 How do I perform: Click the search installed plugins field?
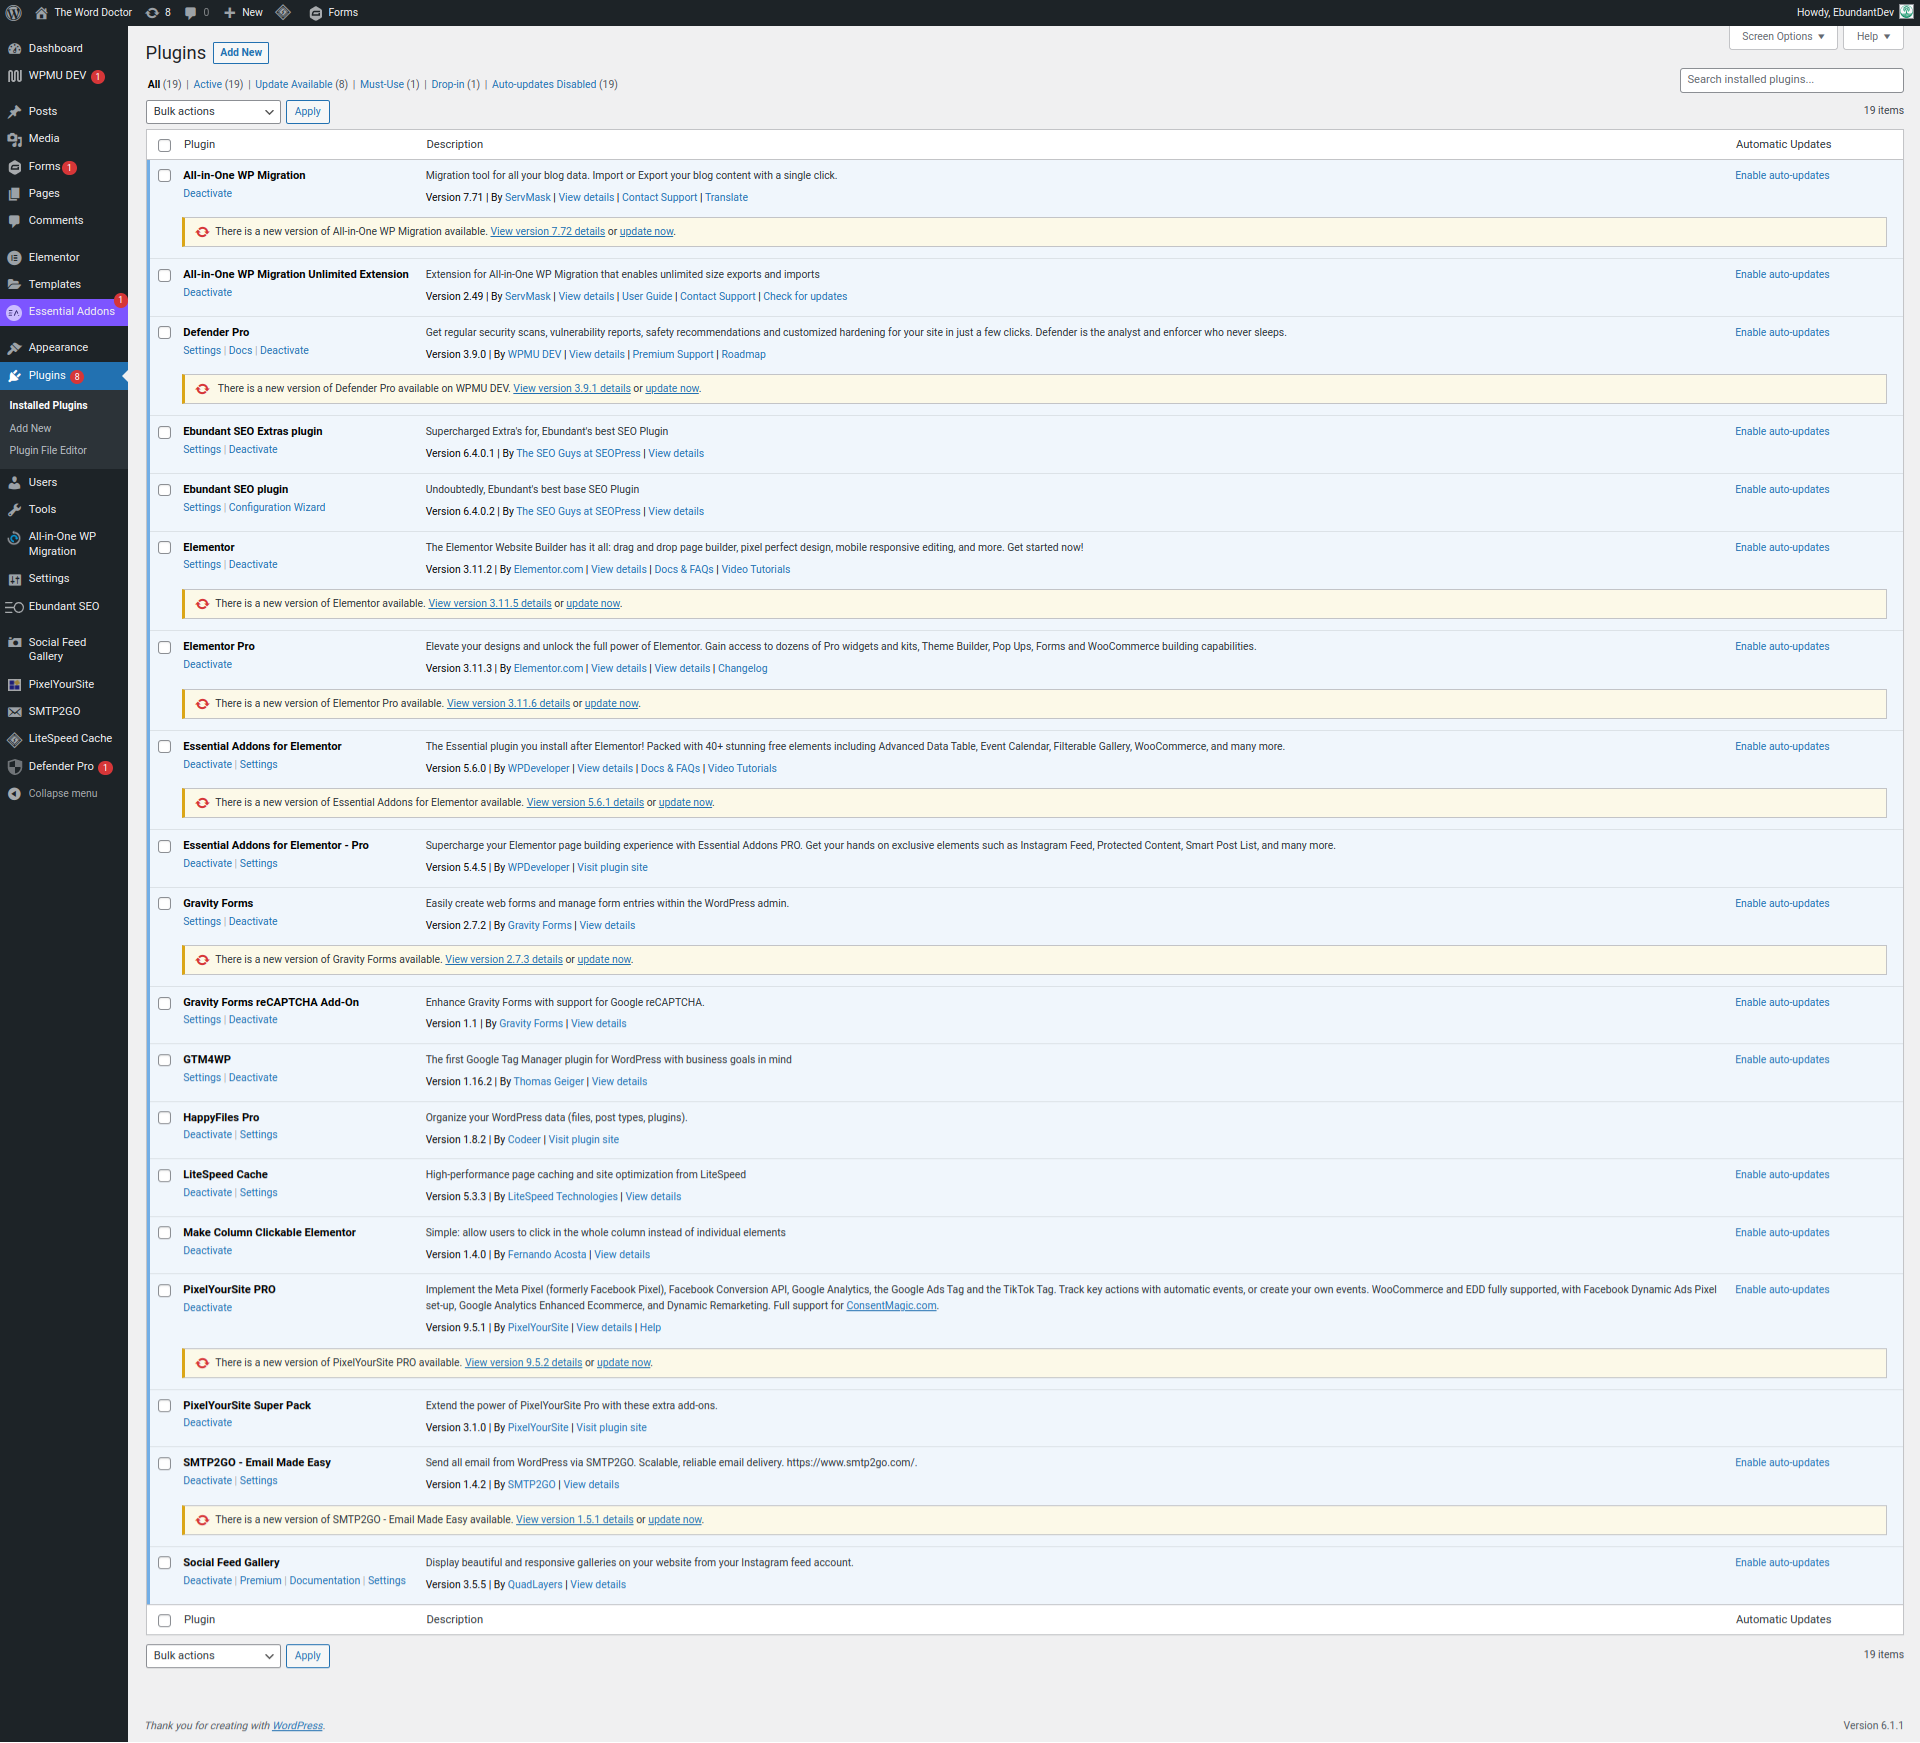pyautogui.click(x=1790, y=80)
